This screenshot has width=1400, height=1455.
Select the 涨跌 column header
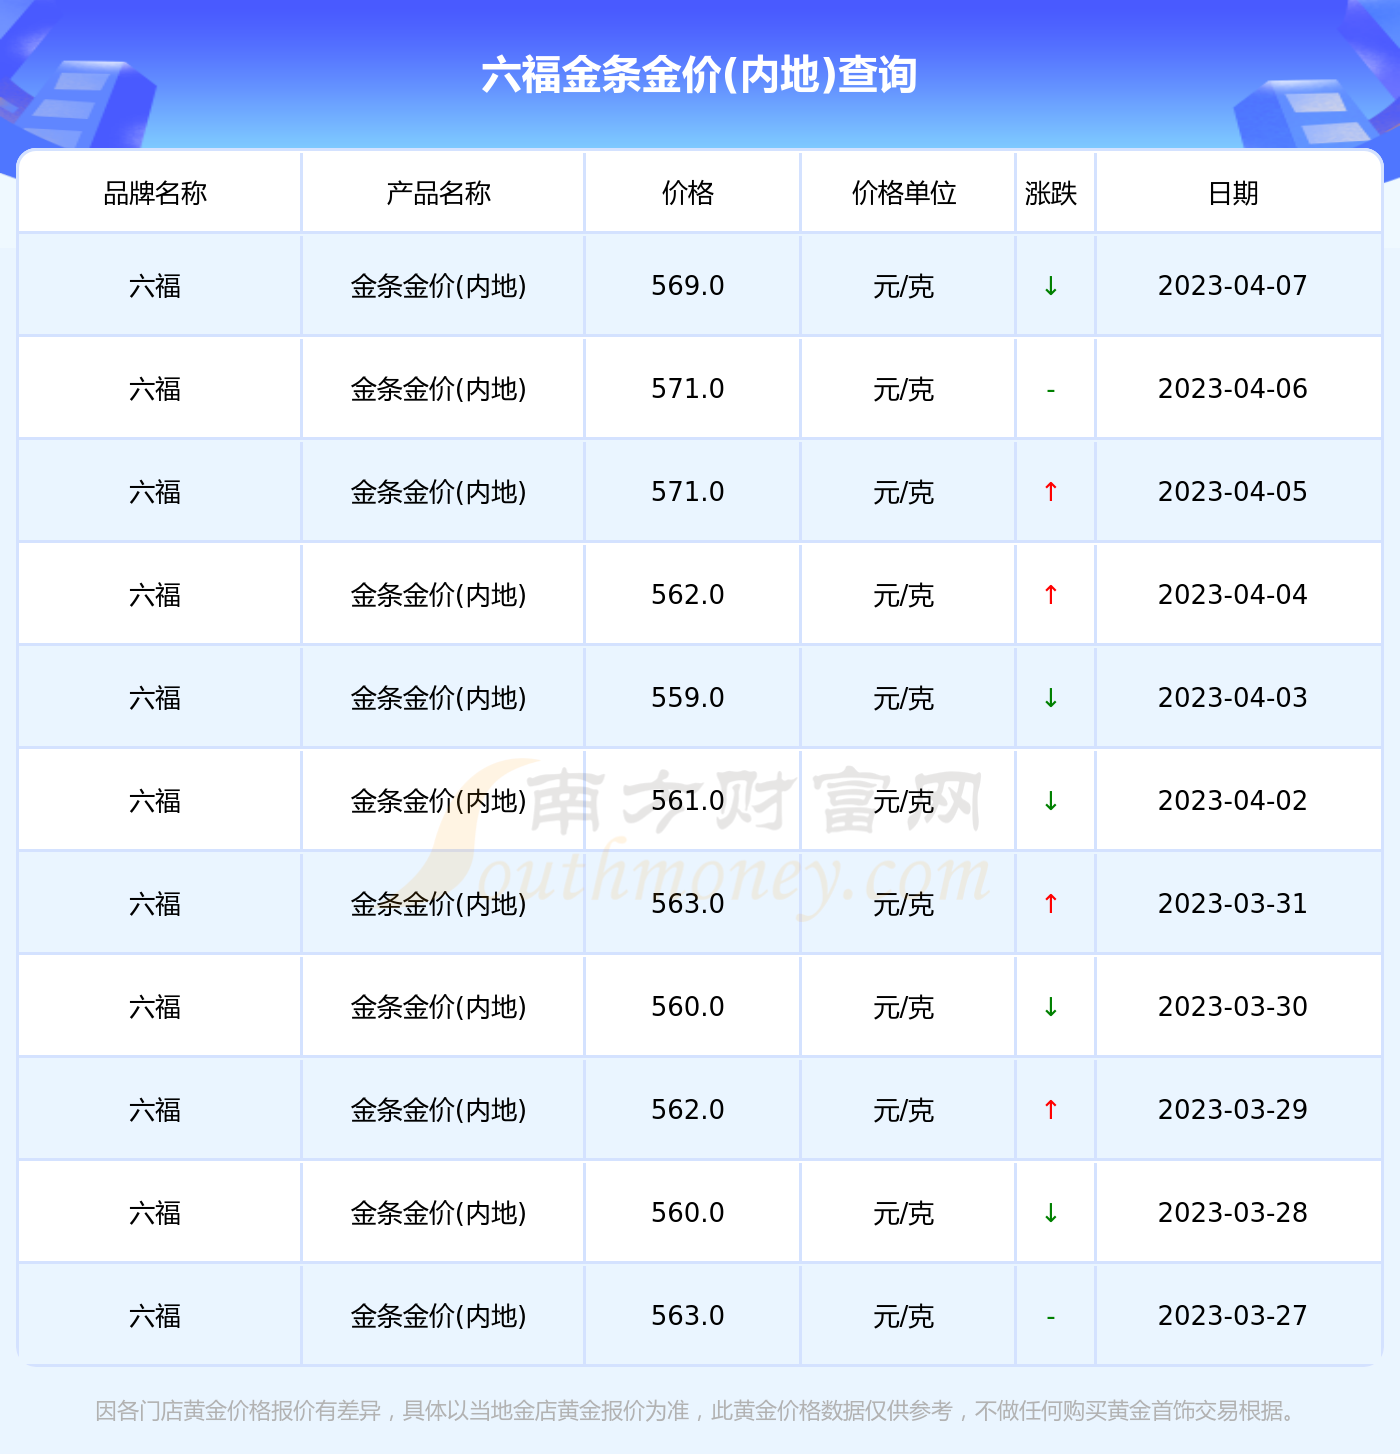coord(1051,193)
